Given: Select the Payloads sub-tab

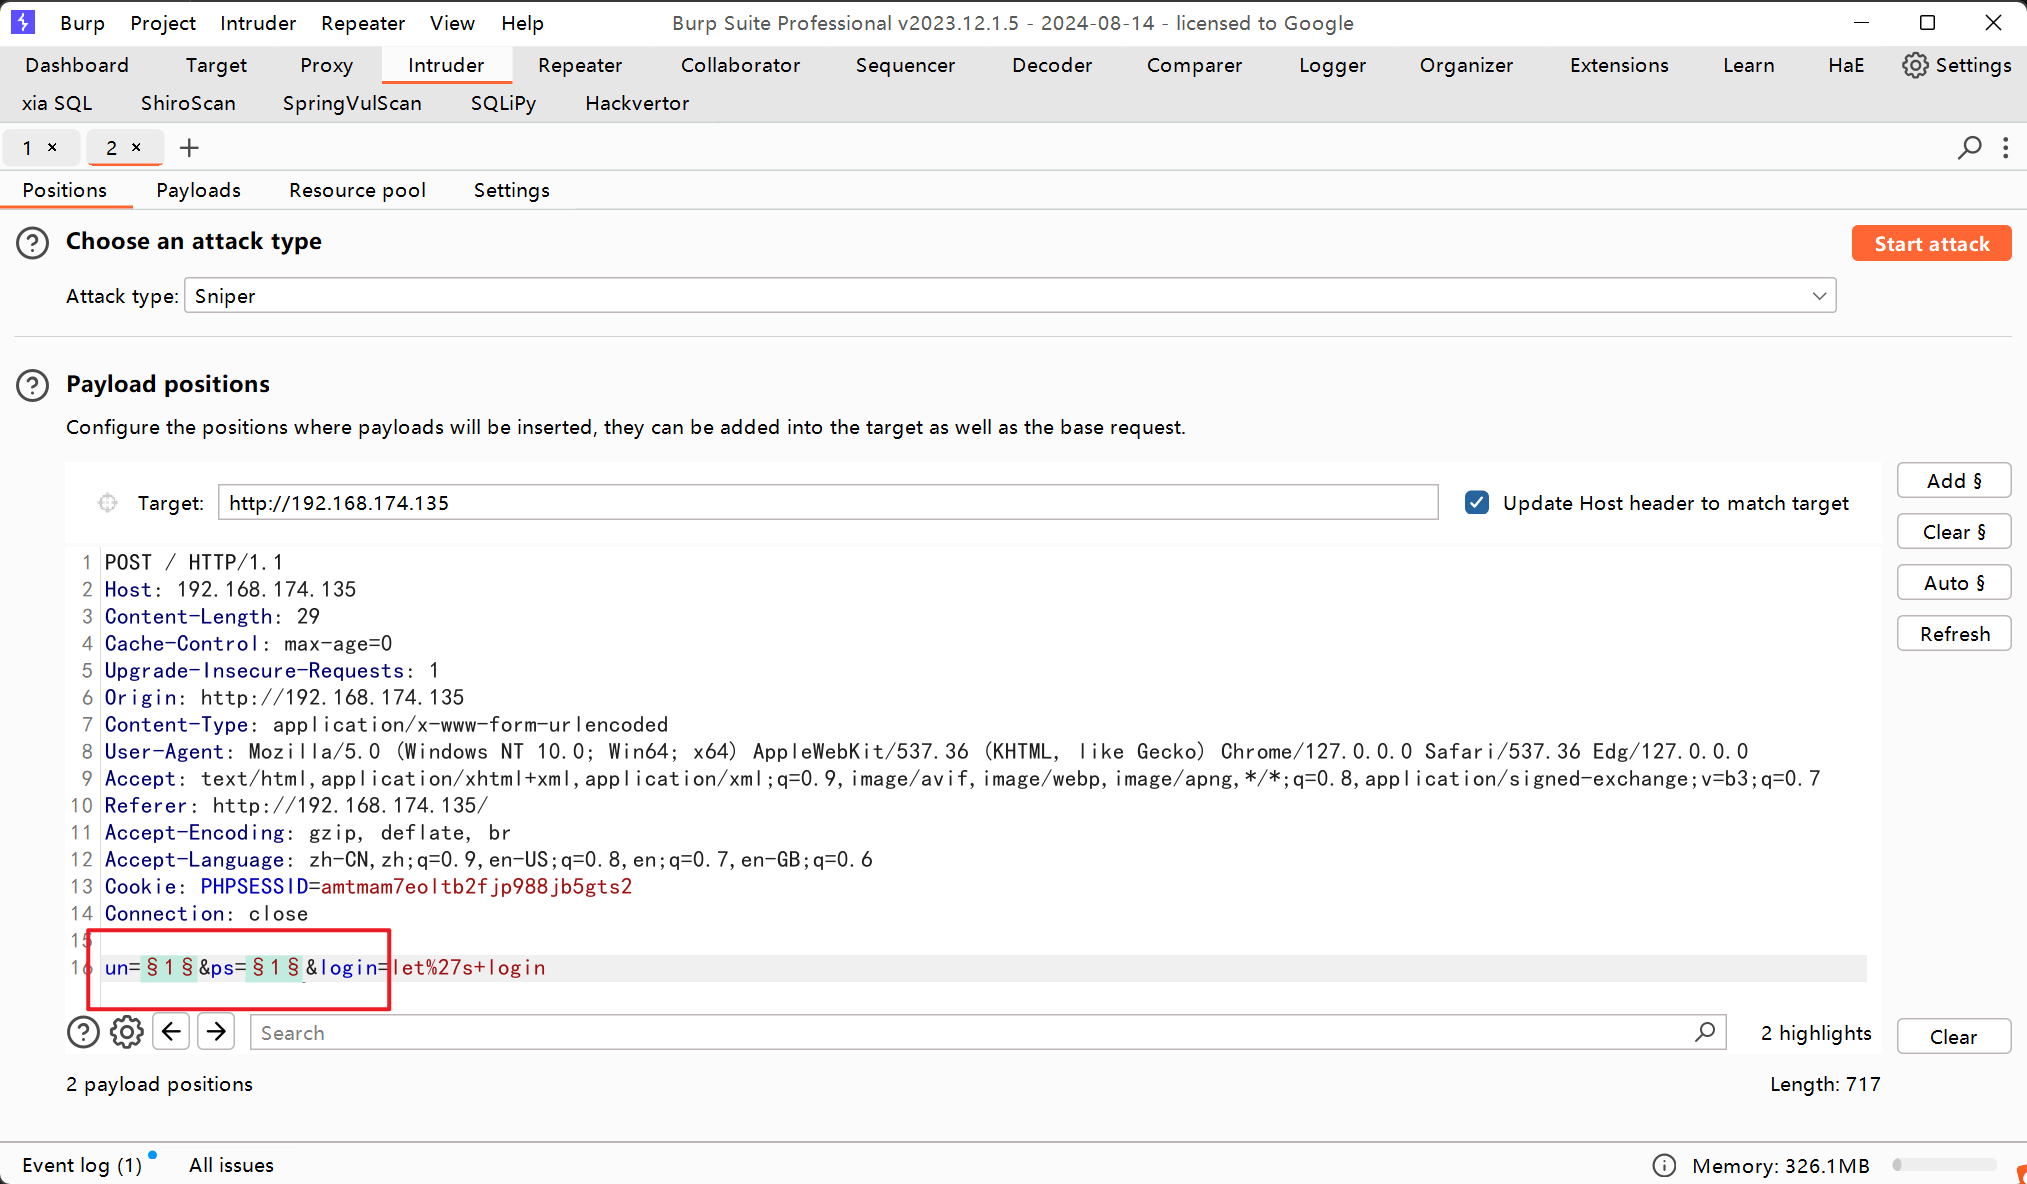Looking at the screenshot, I should (x=198, y=190).
